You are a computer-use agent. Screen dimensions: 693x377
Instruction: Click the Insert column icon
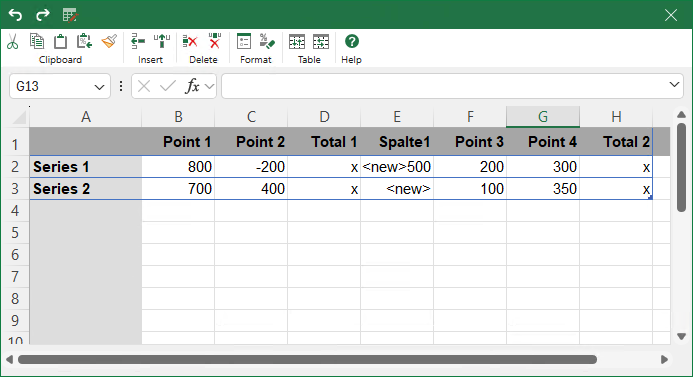tap(162, 41)
